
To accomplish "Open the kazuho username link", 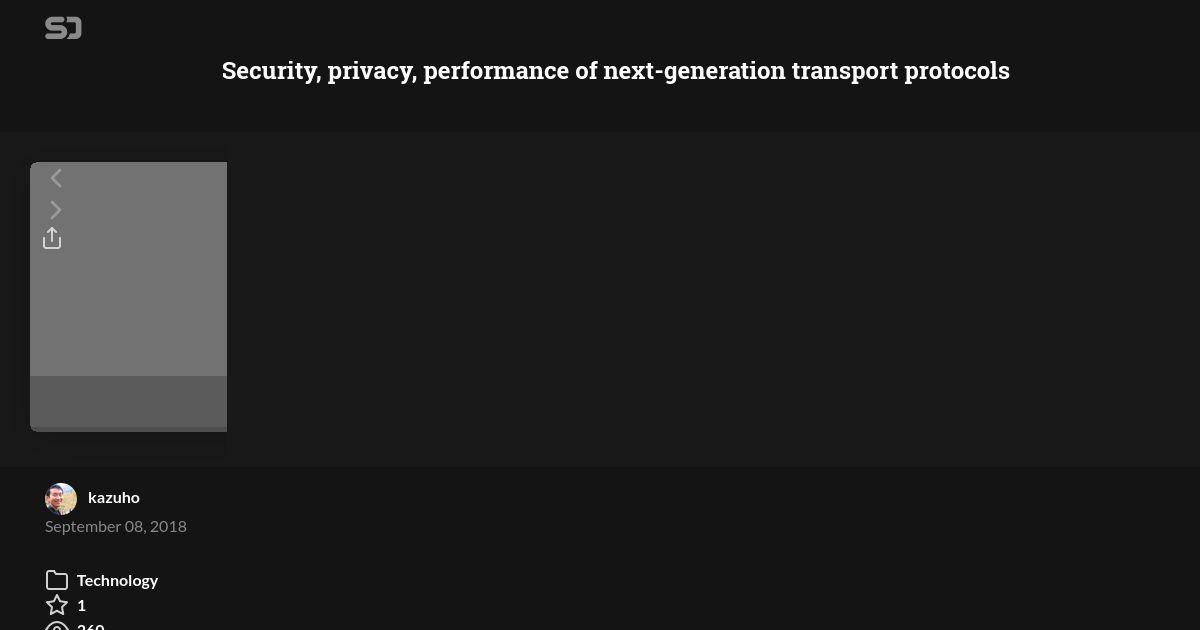I will (x=114, y=497).
